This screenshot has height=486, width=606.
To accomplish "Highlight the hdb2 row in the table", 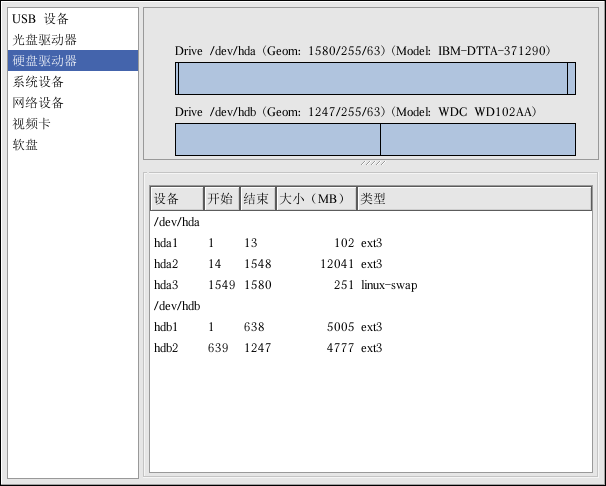I will (x=165, y=348).
